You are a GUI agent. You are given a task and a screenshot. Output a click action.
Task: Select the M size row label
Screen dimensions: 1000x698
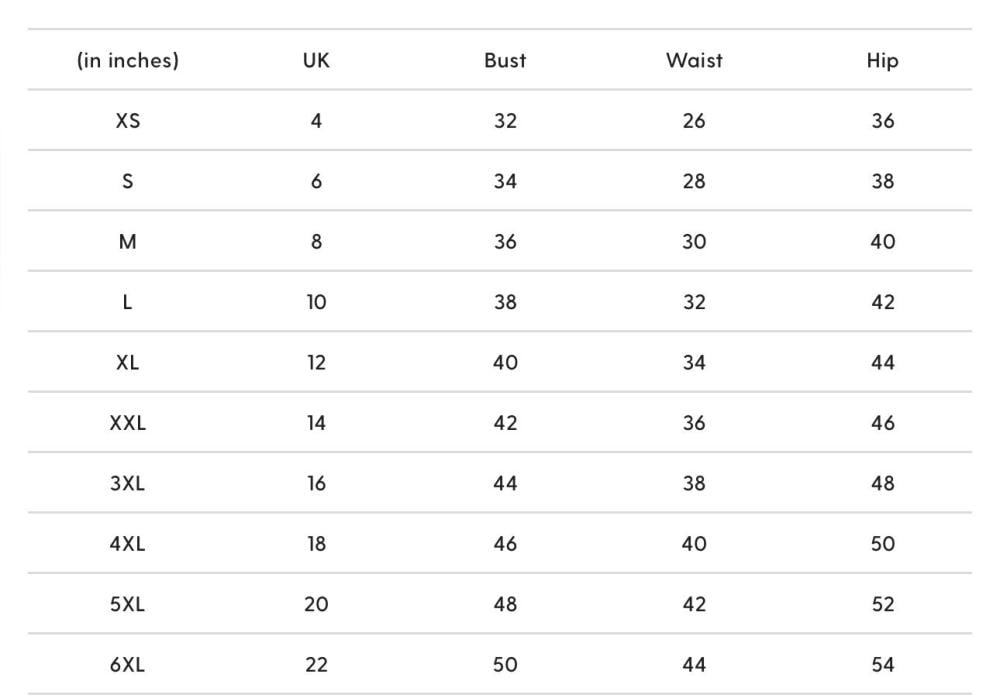click(128, 242)
